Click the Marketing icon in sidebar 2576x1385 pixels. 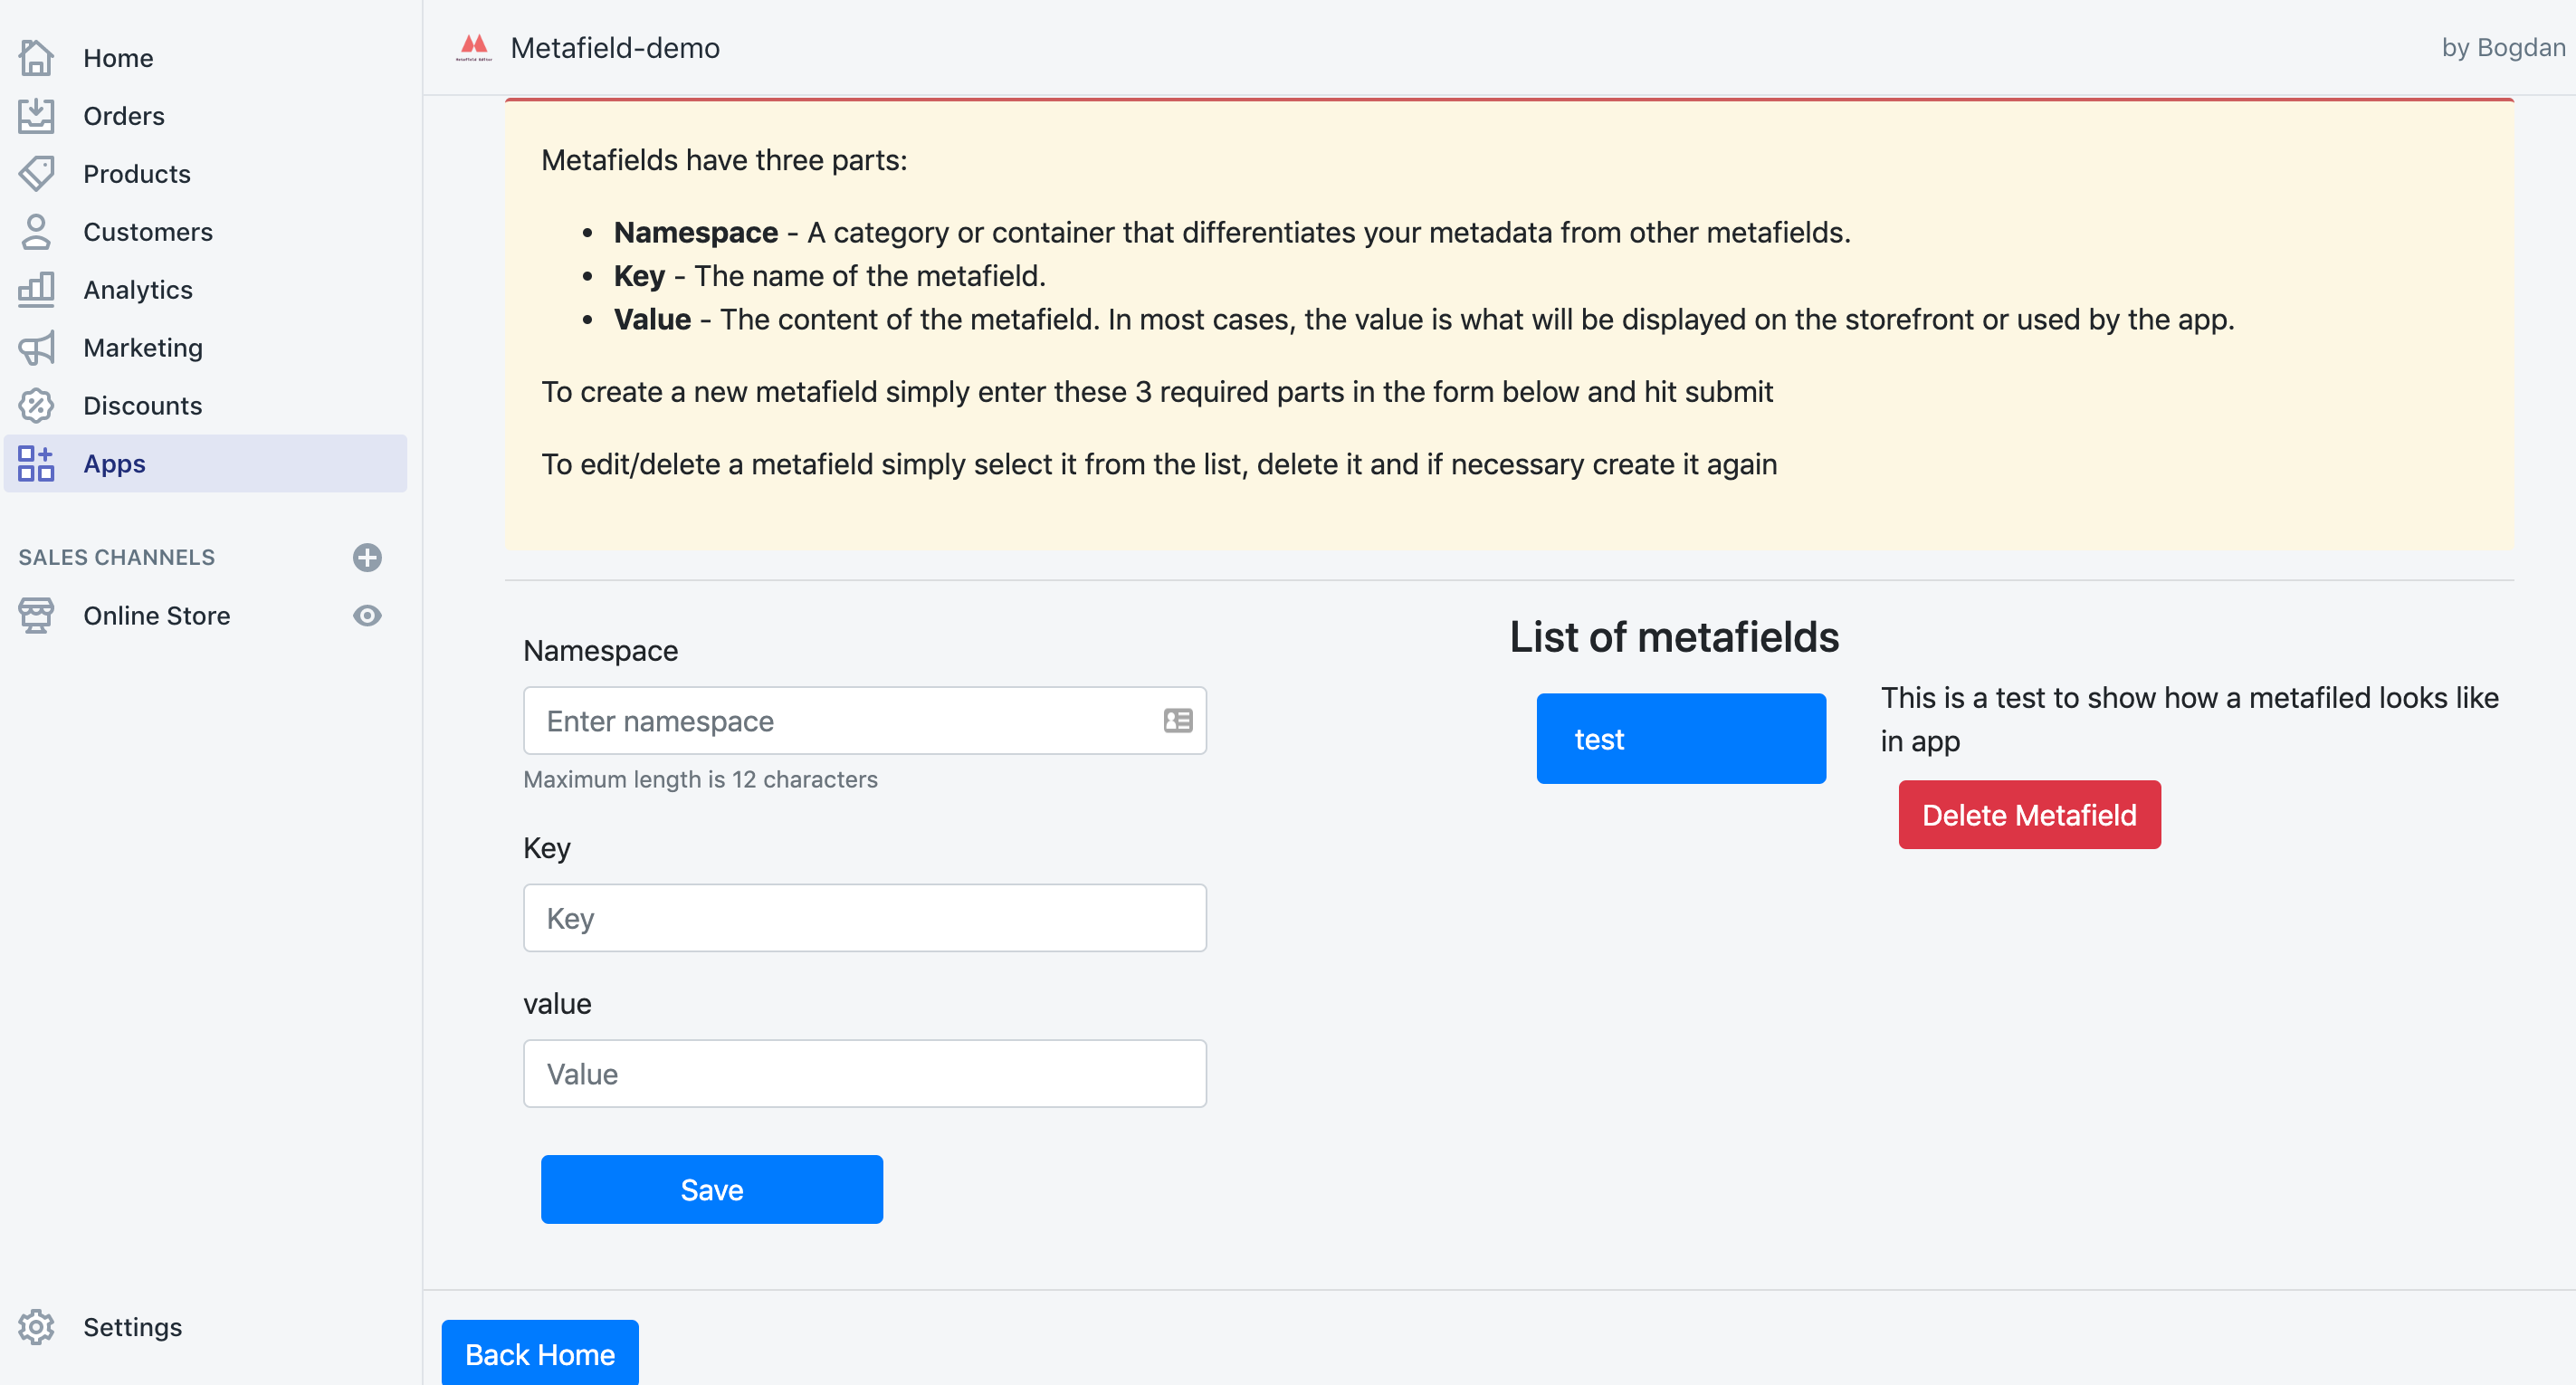[x=37, y=346]
